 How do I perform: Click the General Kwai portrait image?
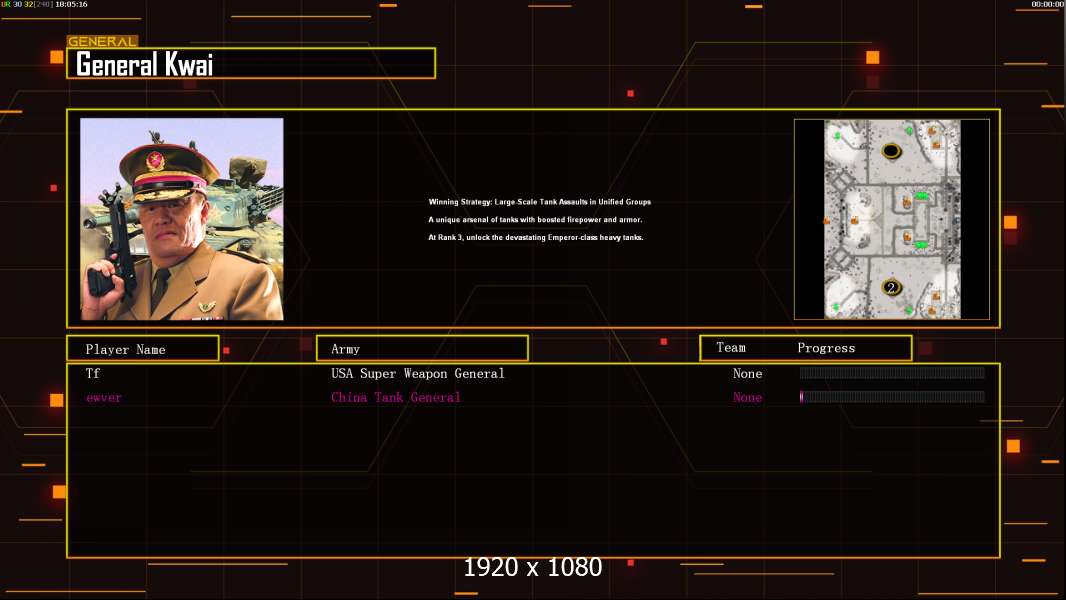182,219
